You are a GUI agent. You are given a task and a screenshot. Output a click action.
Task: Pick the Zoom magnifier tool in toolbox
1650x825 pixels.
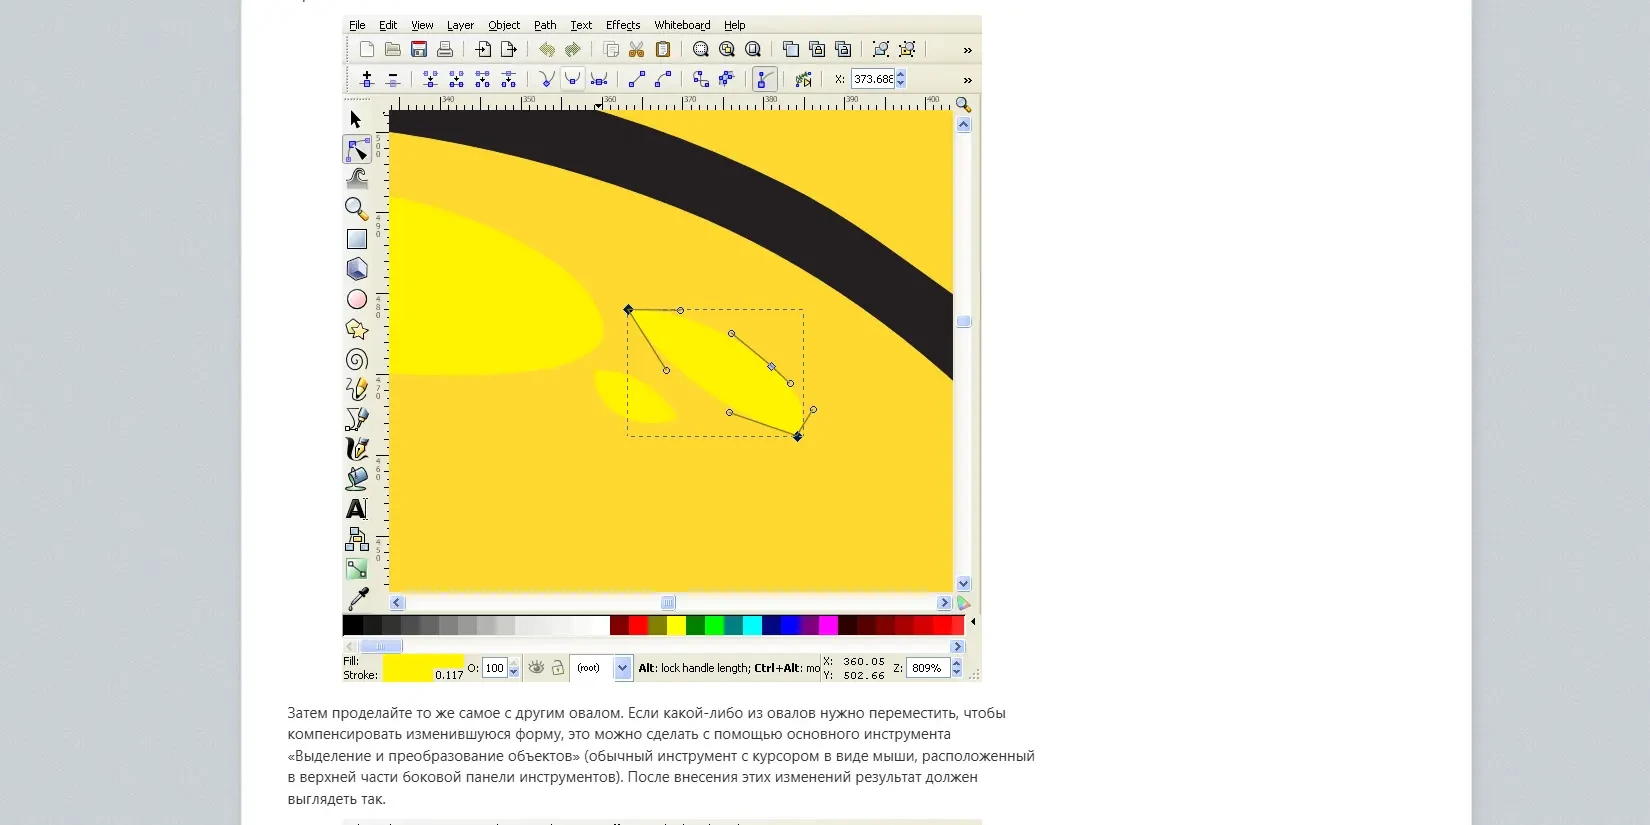click(x=357, y=209)
